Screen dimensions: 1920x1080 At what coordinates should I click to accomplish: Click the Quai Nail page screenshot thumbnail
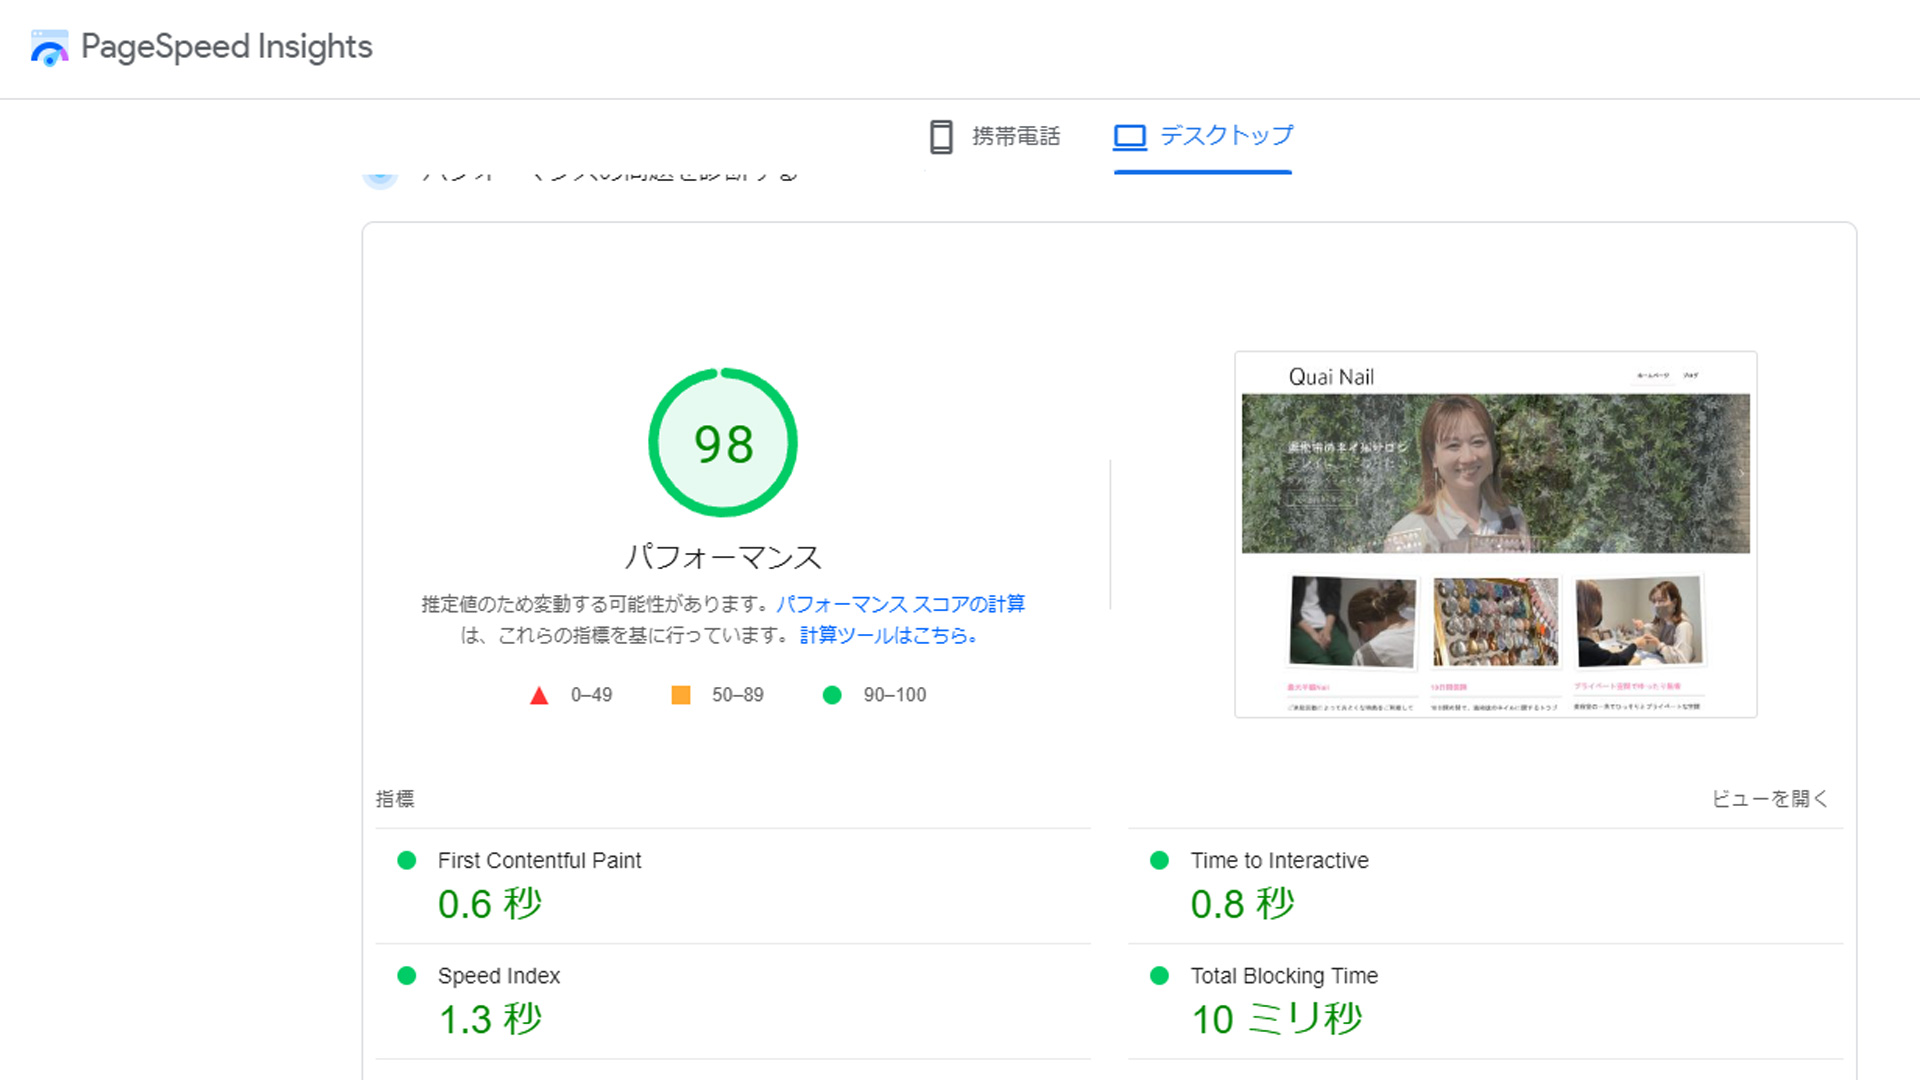click(1496, 534)
